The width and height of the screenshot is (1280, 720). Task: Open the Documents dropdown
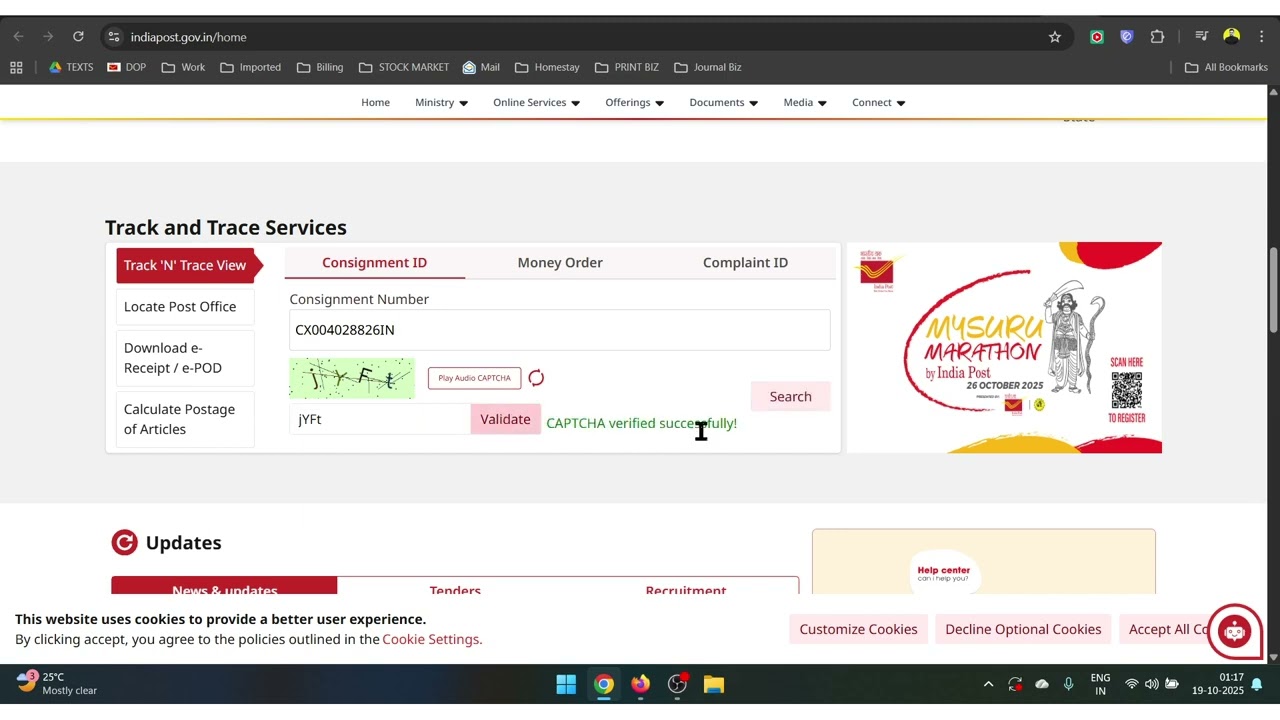(x=723, y=103)
